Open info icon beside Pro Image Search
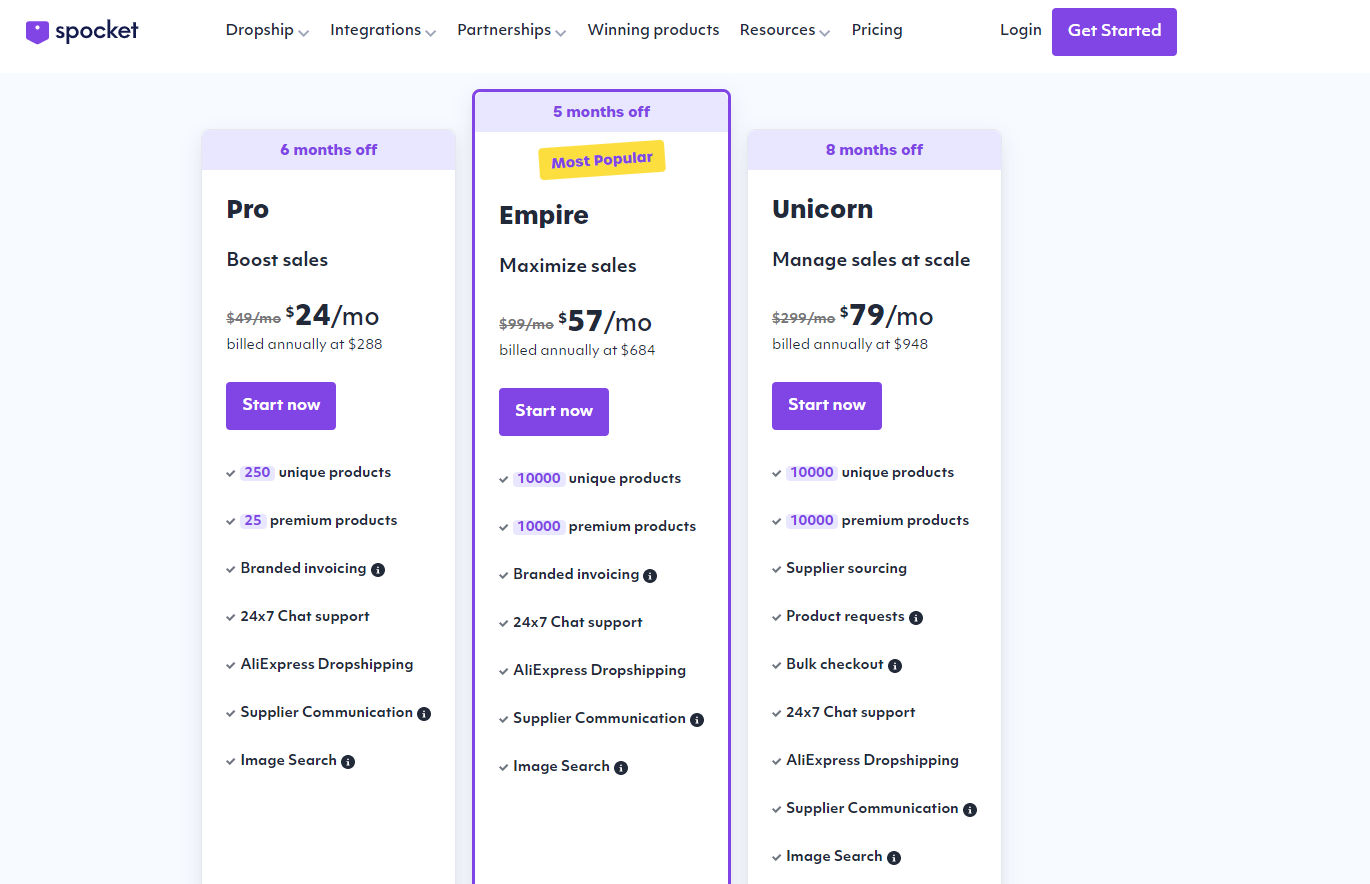This screenshot has width=1370, height=884. (348, 762)
